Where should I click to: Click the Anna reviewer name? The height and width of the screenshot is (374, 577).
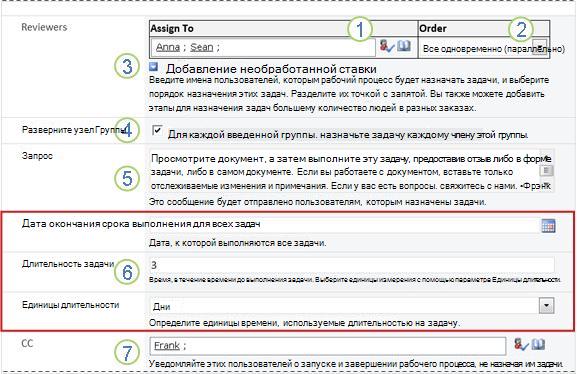[x=168, y=47]
